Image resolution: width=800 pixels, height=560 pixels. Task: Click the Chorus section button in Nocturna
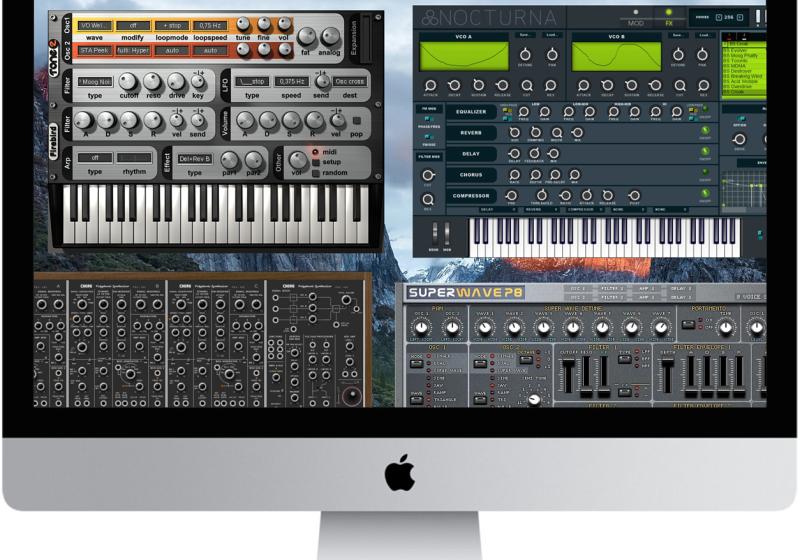[470, 175]
